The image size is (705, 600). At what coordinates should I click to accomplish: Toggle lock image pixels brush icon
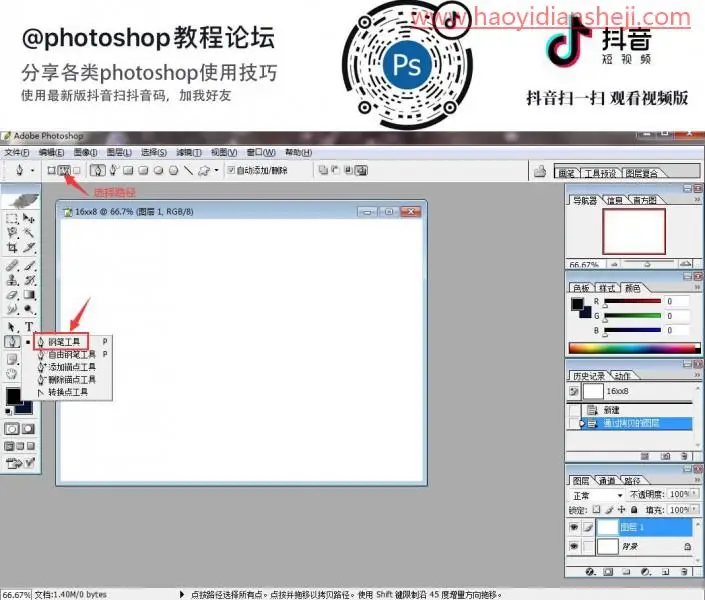click(x=609, y=510)
